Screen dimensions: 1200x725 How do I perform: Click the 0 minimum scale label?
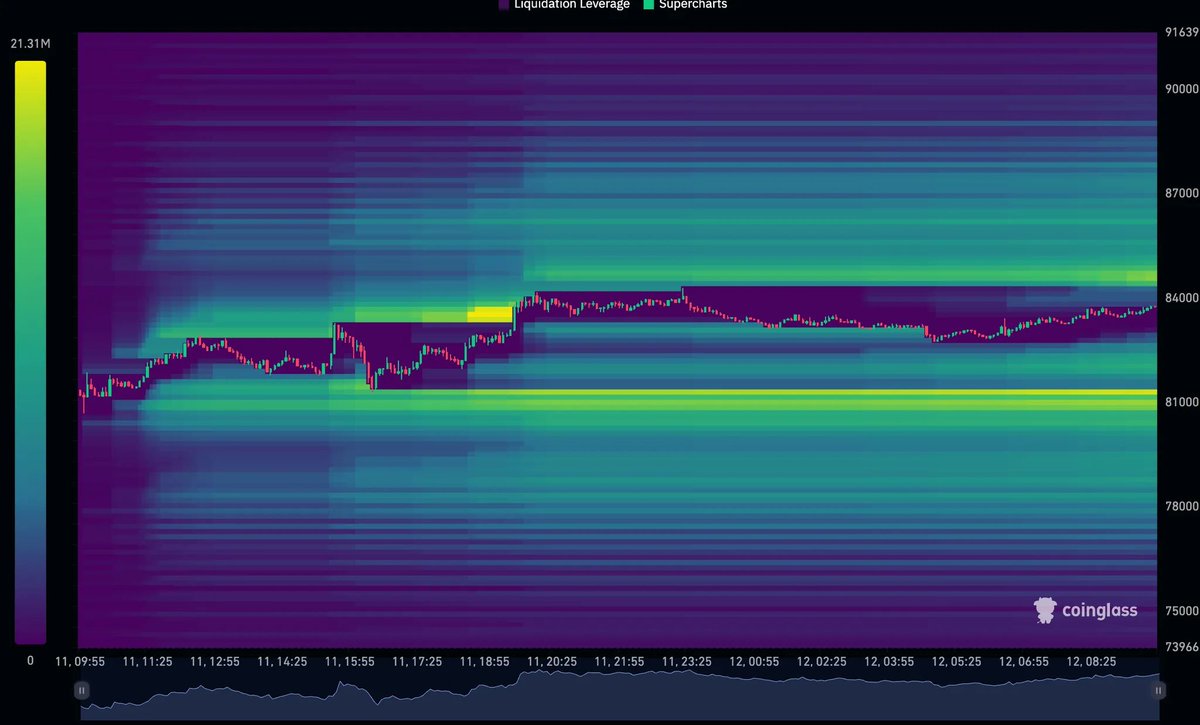coord(30,660)
